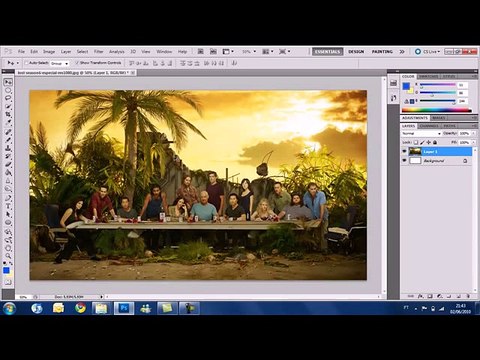The width and height of the screenshot is (480, 360).
Task: Open the zoom level 50% dropdown
Action: 249,52
